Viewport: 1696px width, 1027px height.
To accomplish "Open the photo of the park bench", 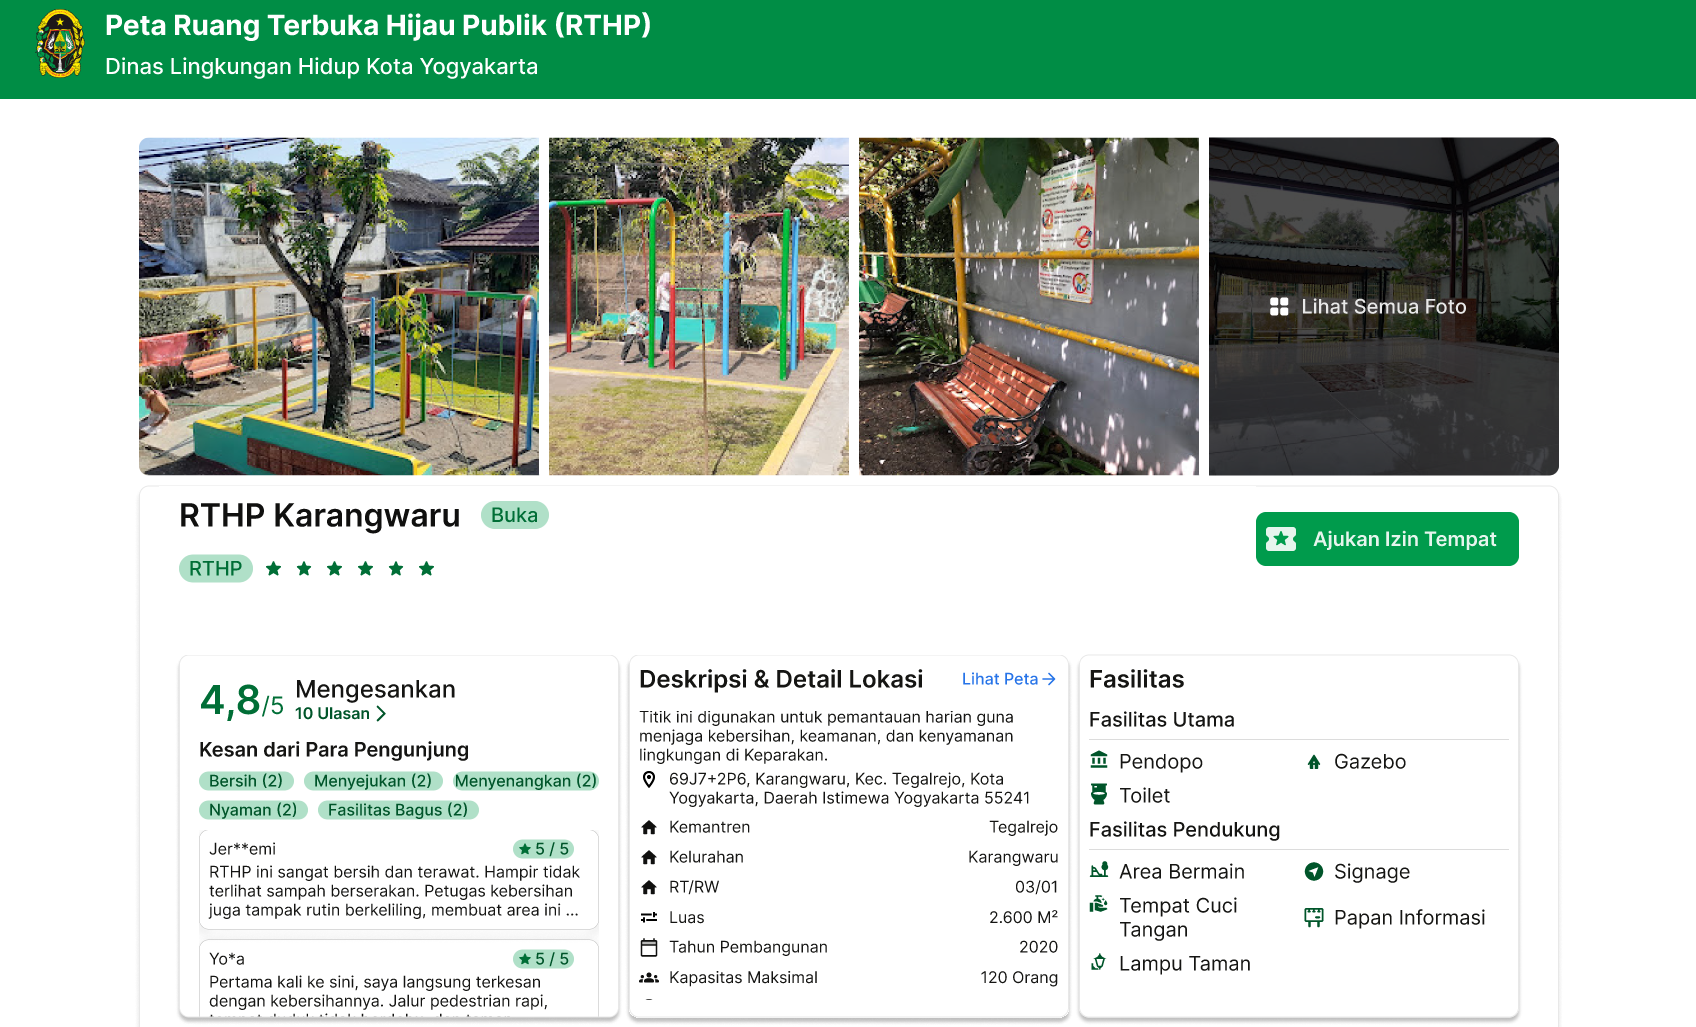I will (x=1029, y=306).
